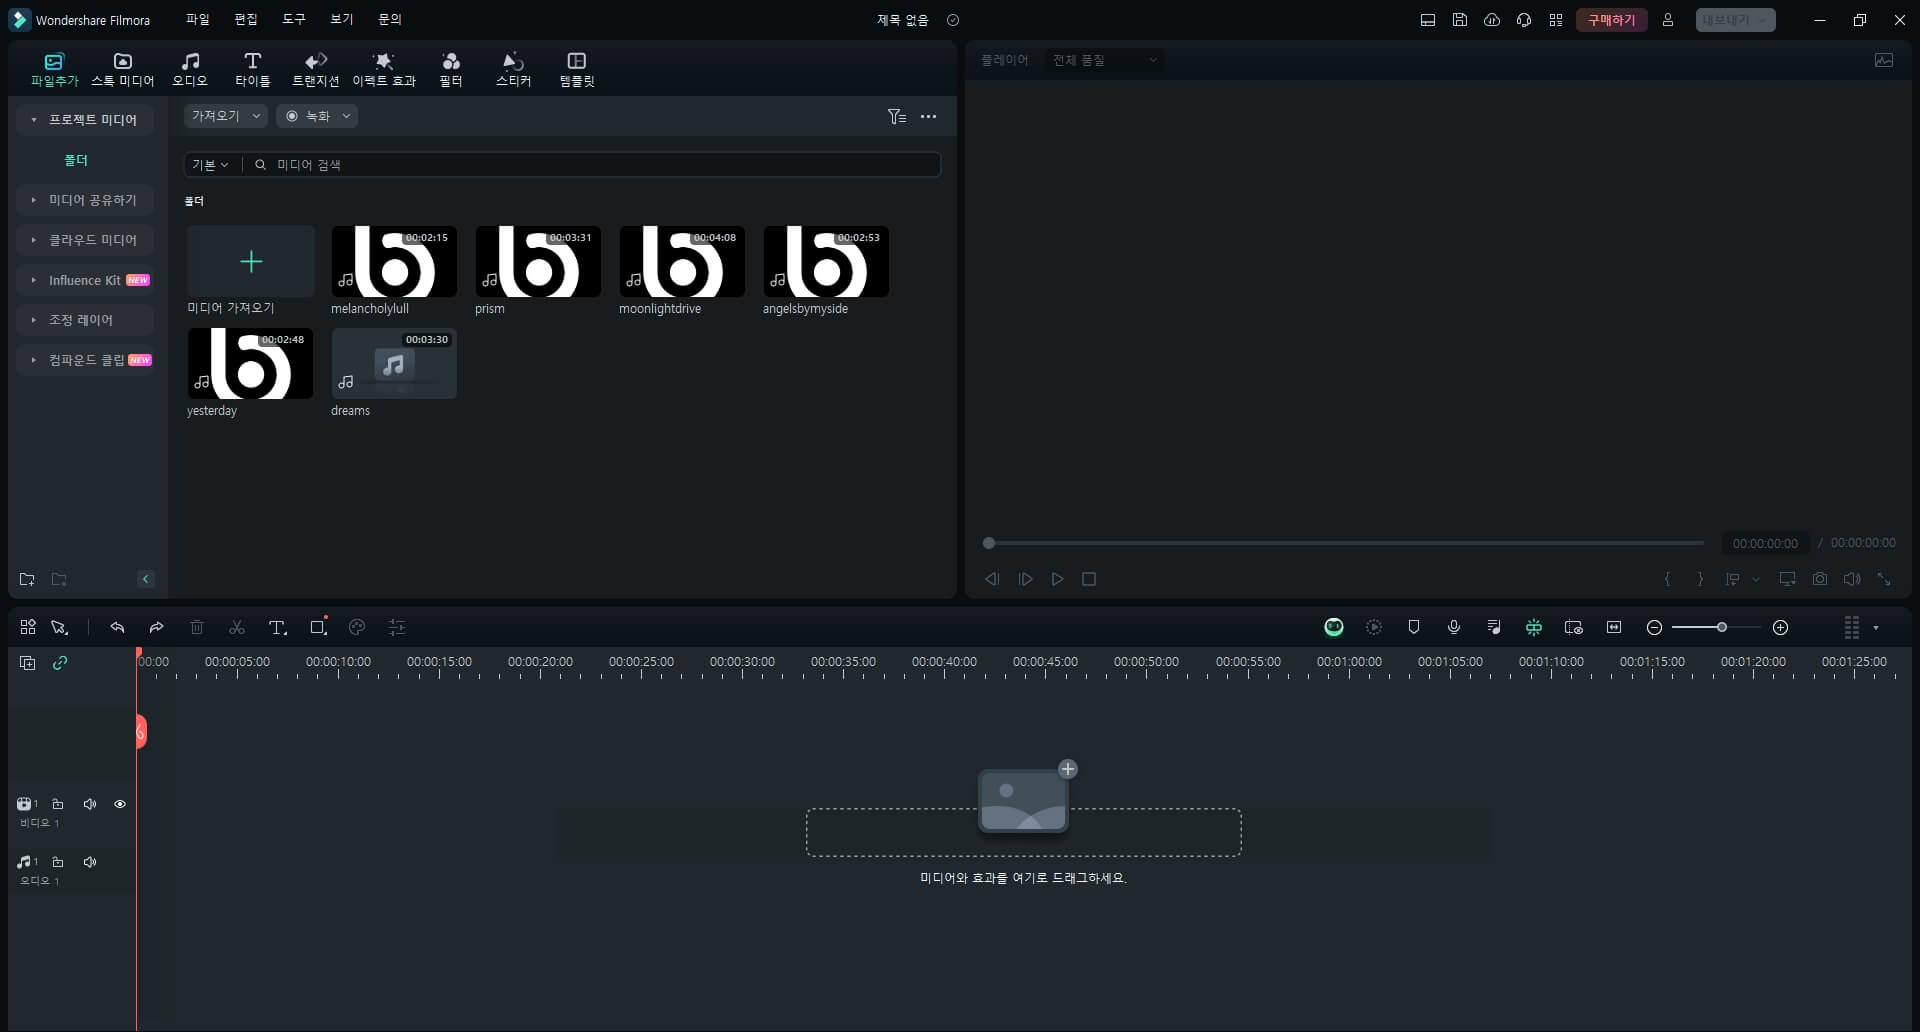Play the preview
This screenshot has width=1920, height=1032.
pos(1057,579)
